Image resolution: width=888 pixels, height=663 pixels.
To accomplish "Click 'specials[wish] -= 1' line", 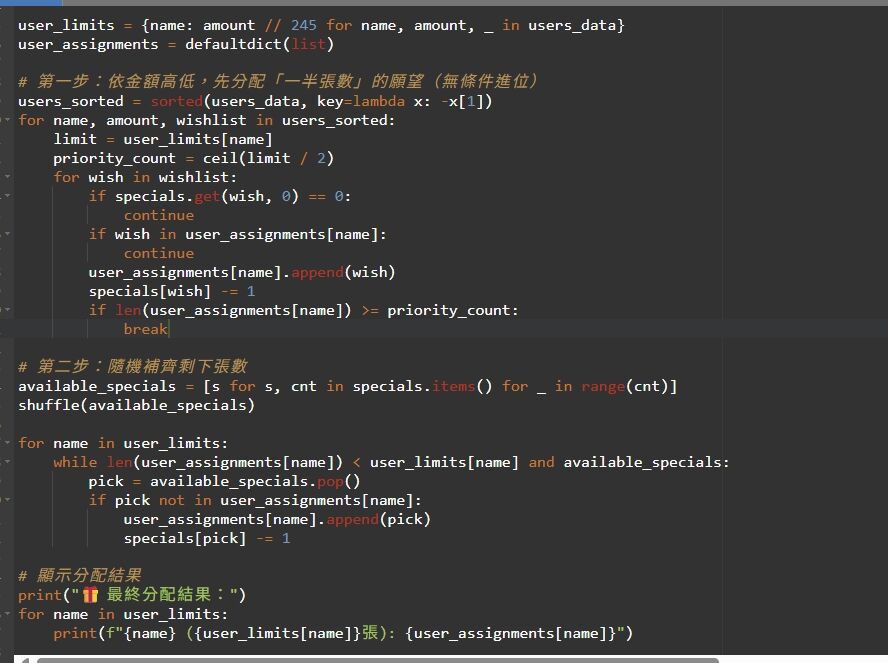I will pos(172,292).
